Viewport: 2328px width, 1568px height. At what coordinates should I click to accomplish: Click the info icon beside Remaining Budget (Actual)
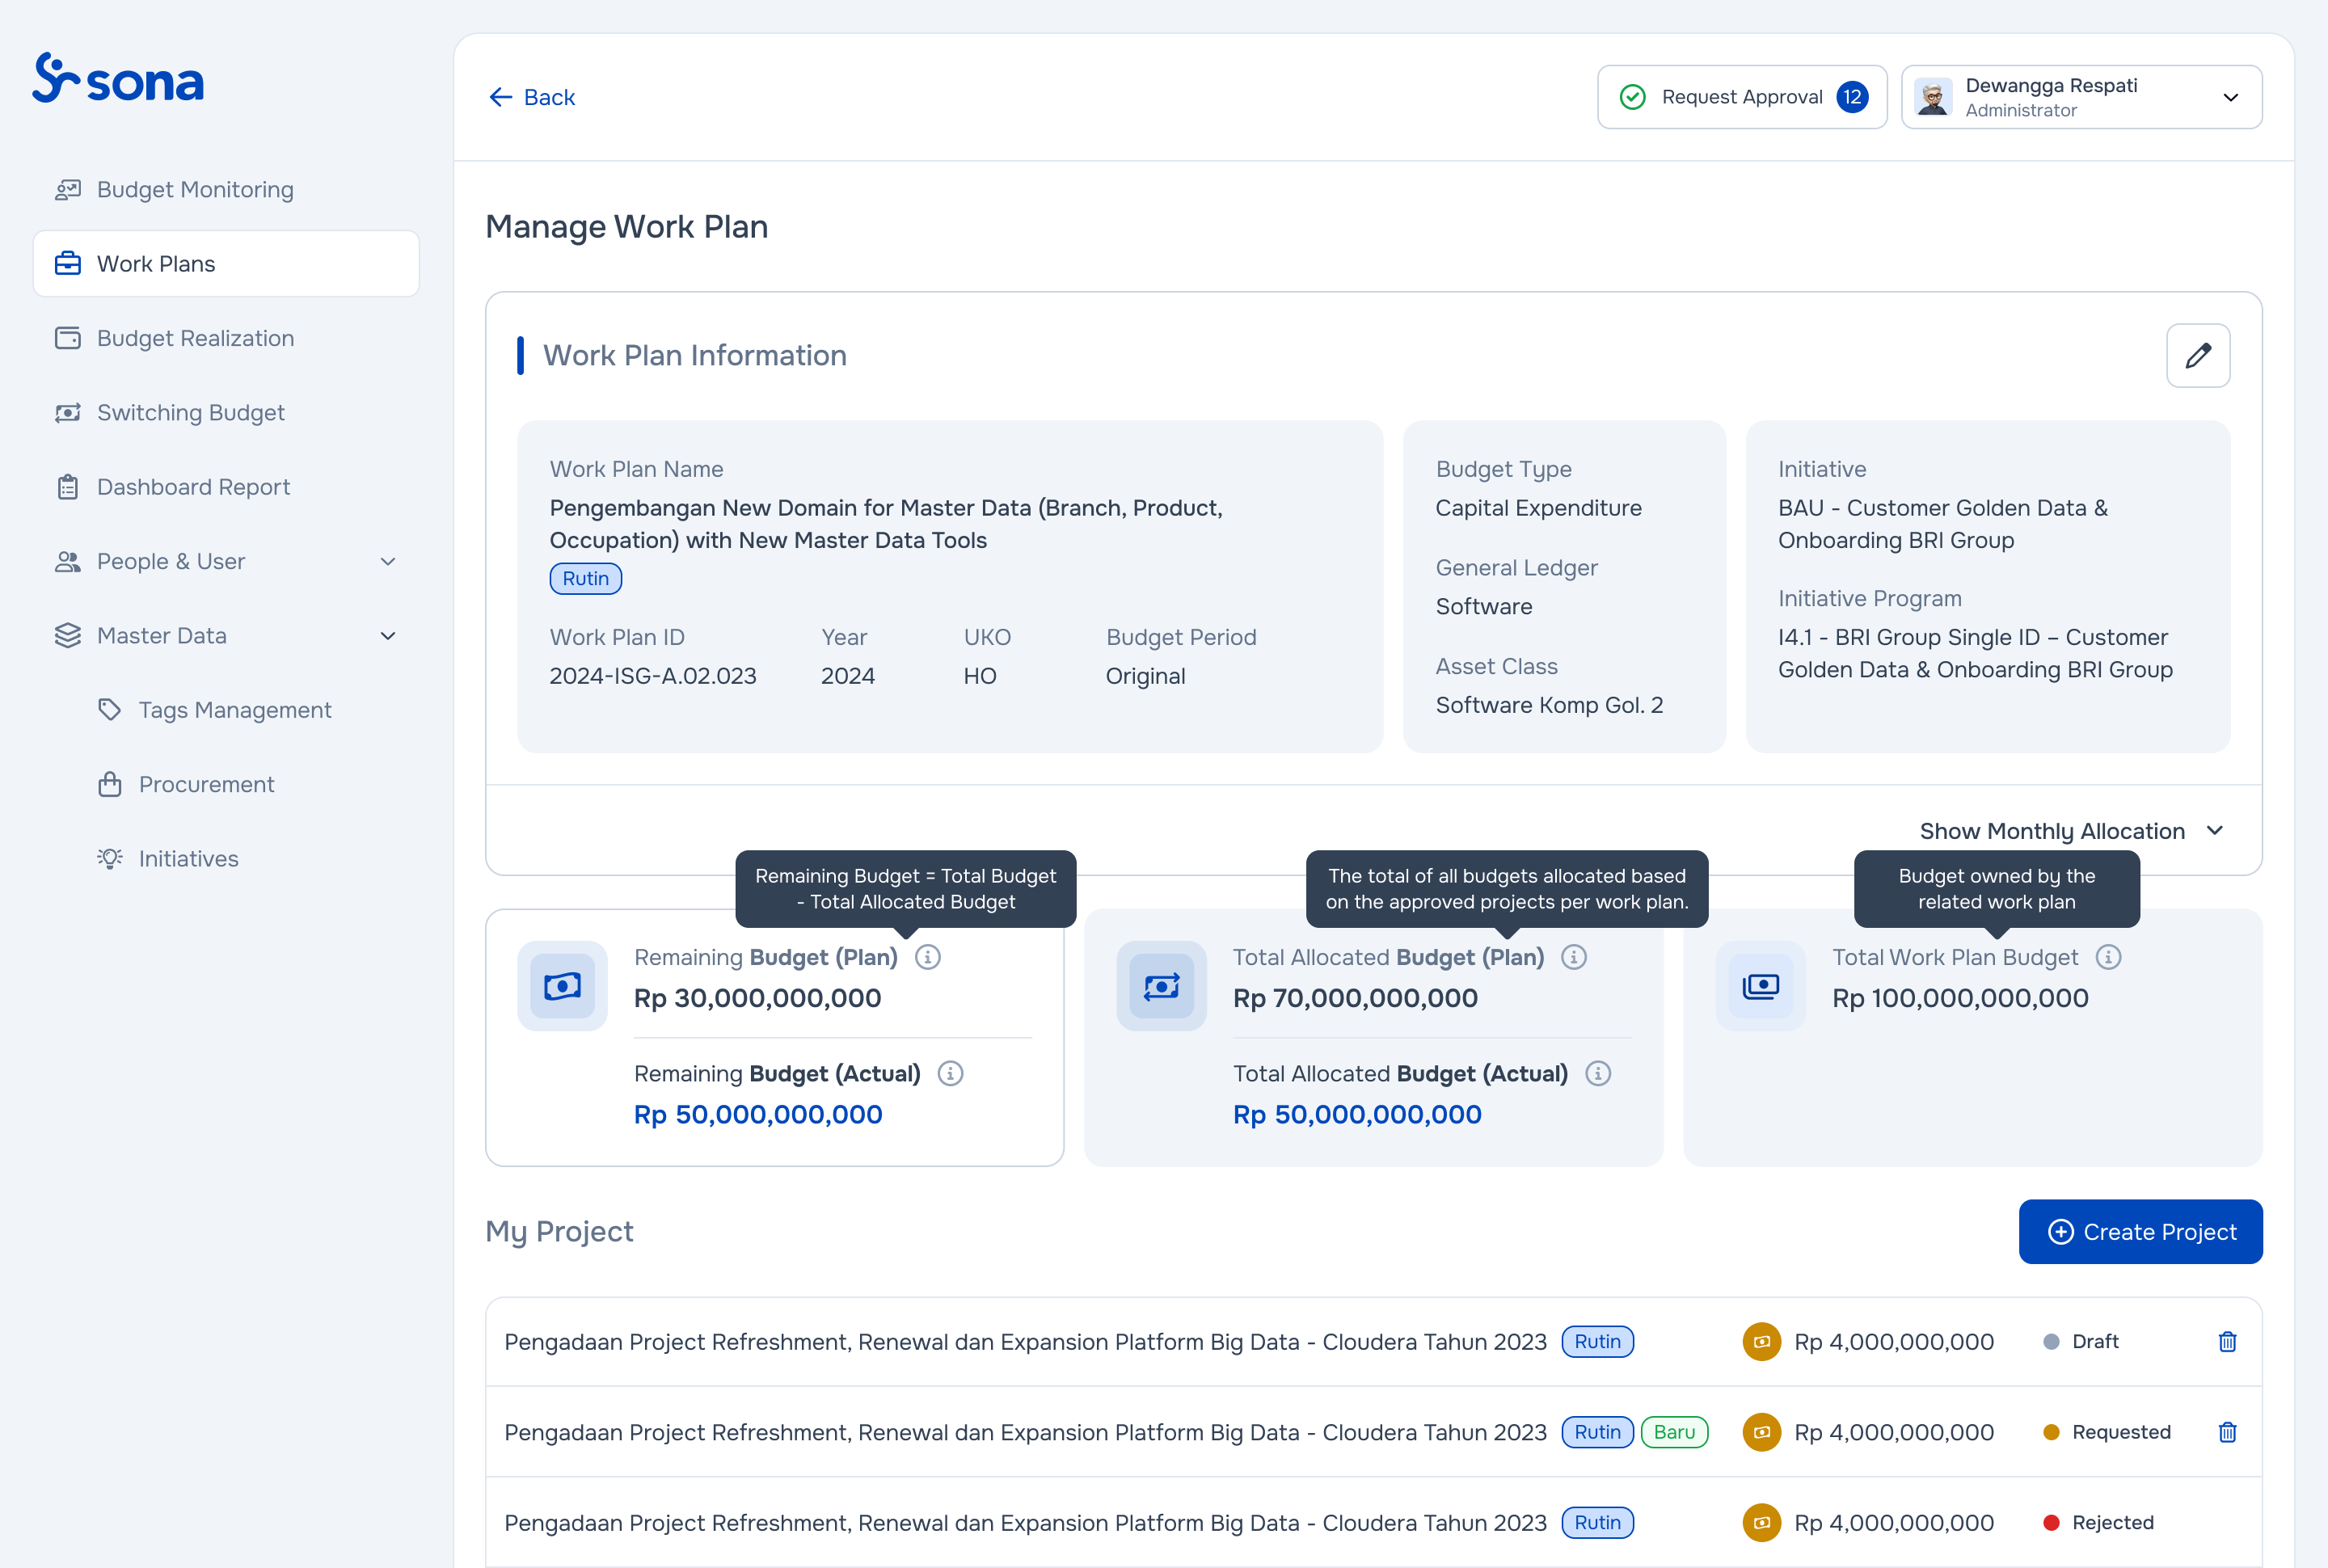pyautogui.click(x=950, y=1073)
